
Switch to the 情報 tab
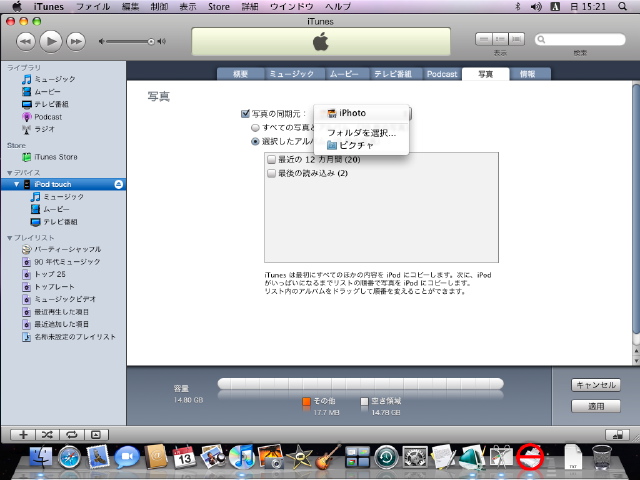tap(530, 74)
